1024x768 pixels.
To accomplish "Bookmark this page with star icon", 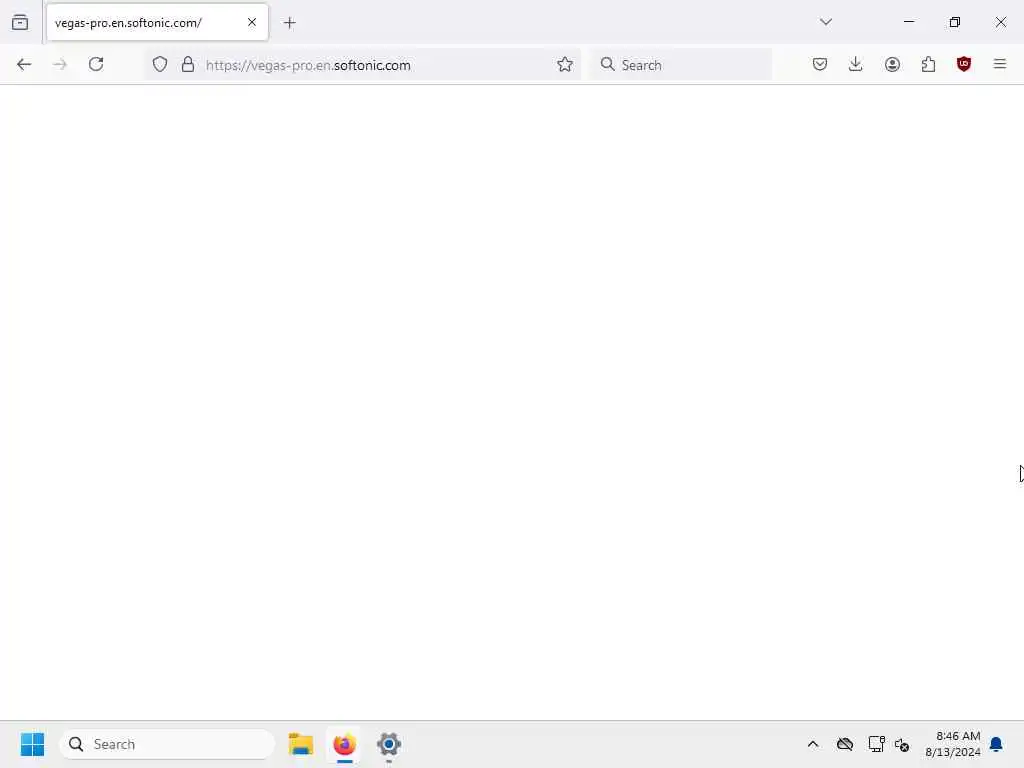I will pyautogui.click(x=565, y=64).
